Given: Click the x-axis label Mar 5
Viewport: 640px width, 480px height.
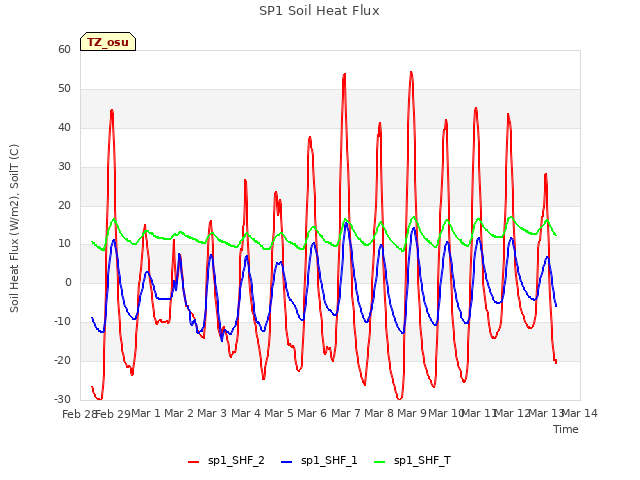Looking at the screenshot, I should coord(279,413).
